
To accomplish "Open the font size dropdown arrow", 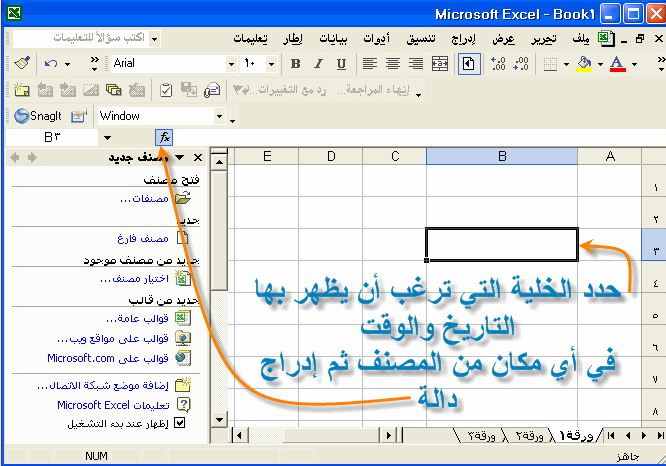I will (x=271, y=65).
